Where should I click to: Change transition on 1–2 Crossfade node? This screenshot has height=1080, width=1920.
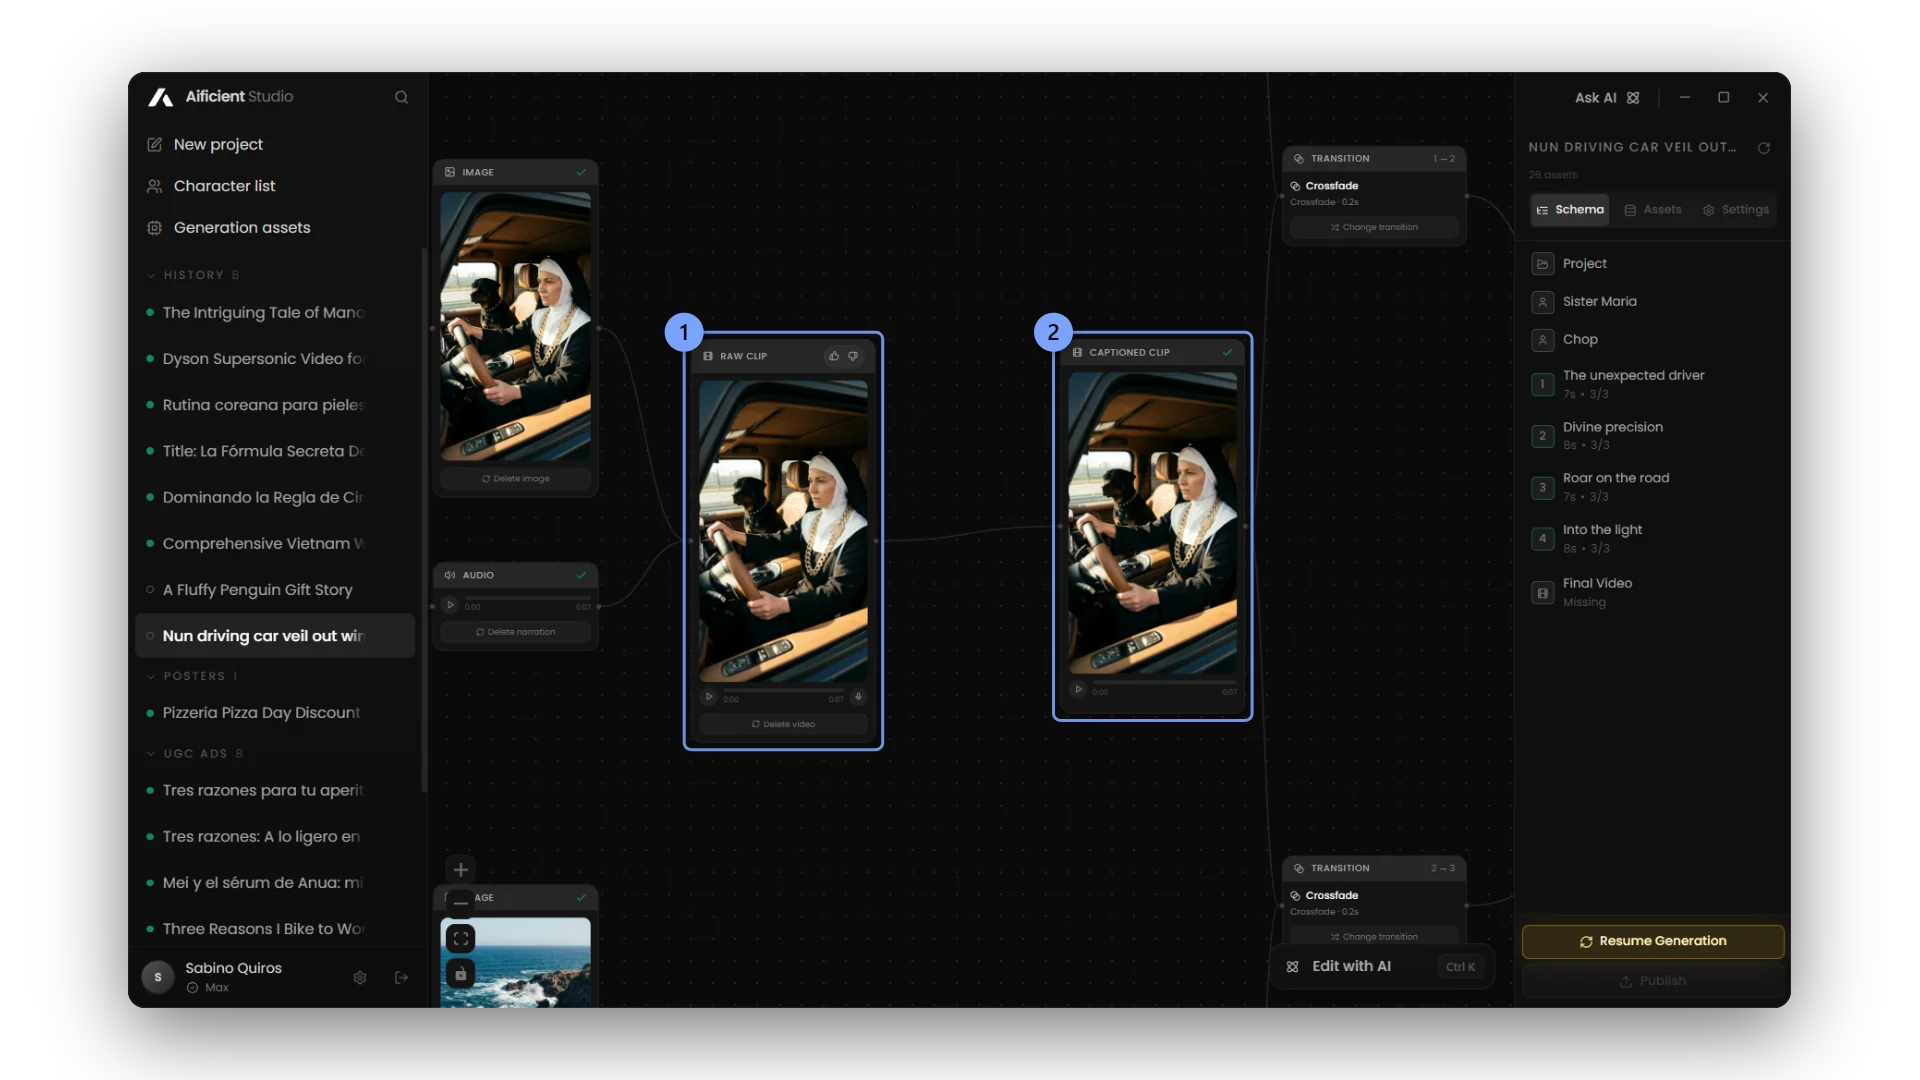coord(1374,227)
